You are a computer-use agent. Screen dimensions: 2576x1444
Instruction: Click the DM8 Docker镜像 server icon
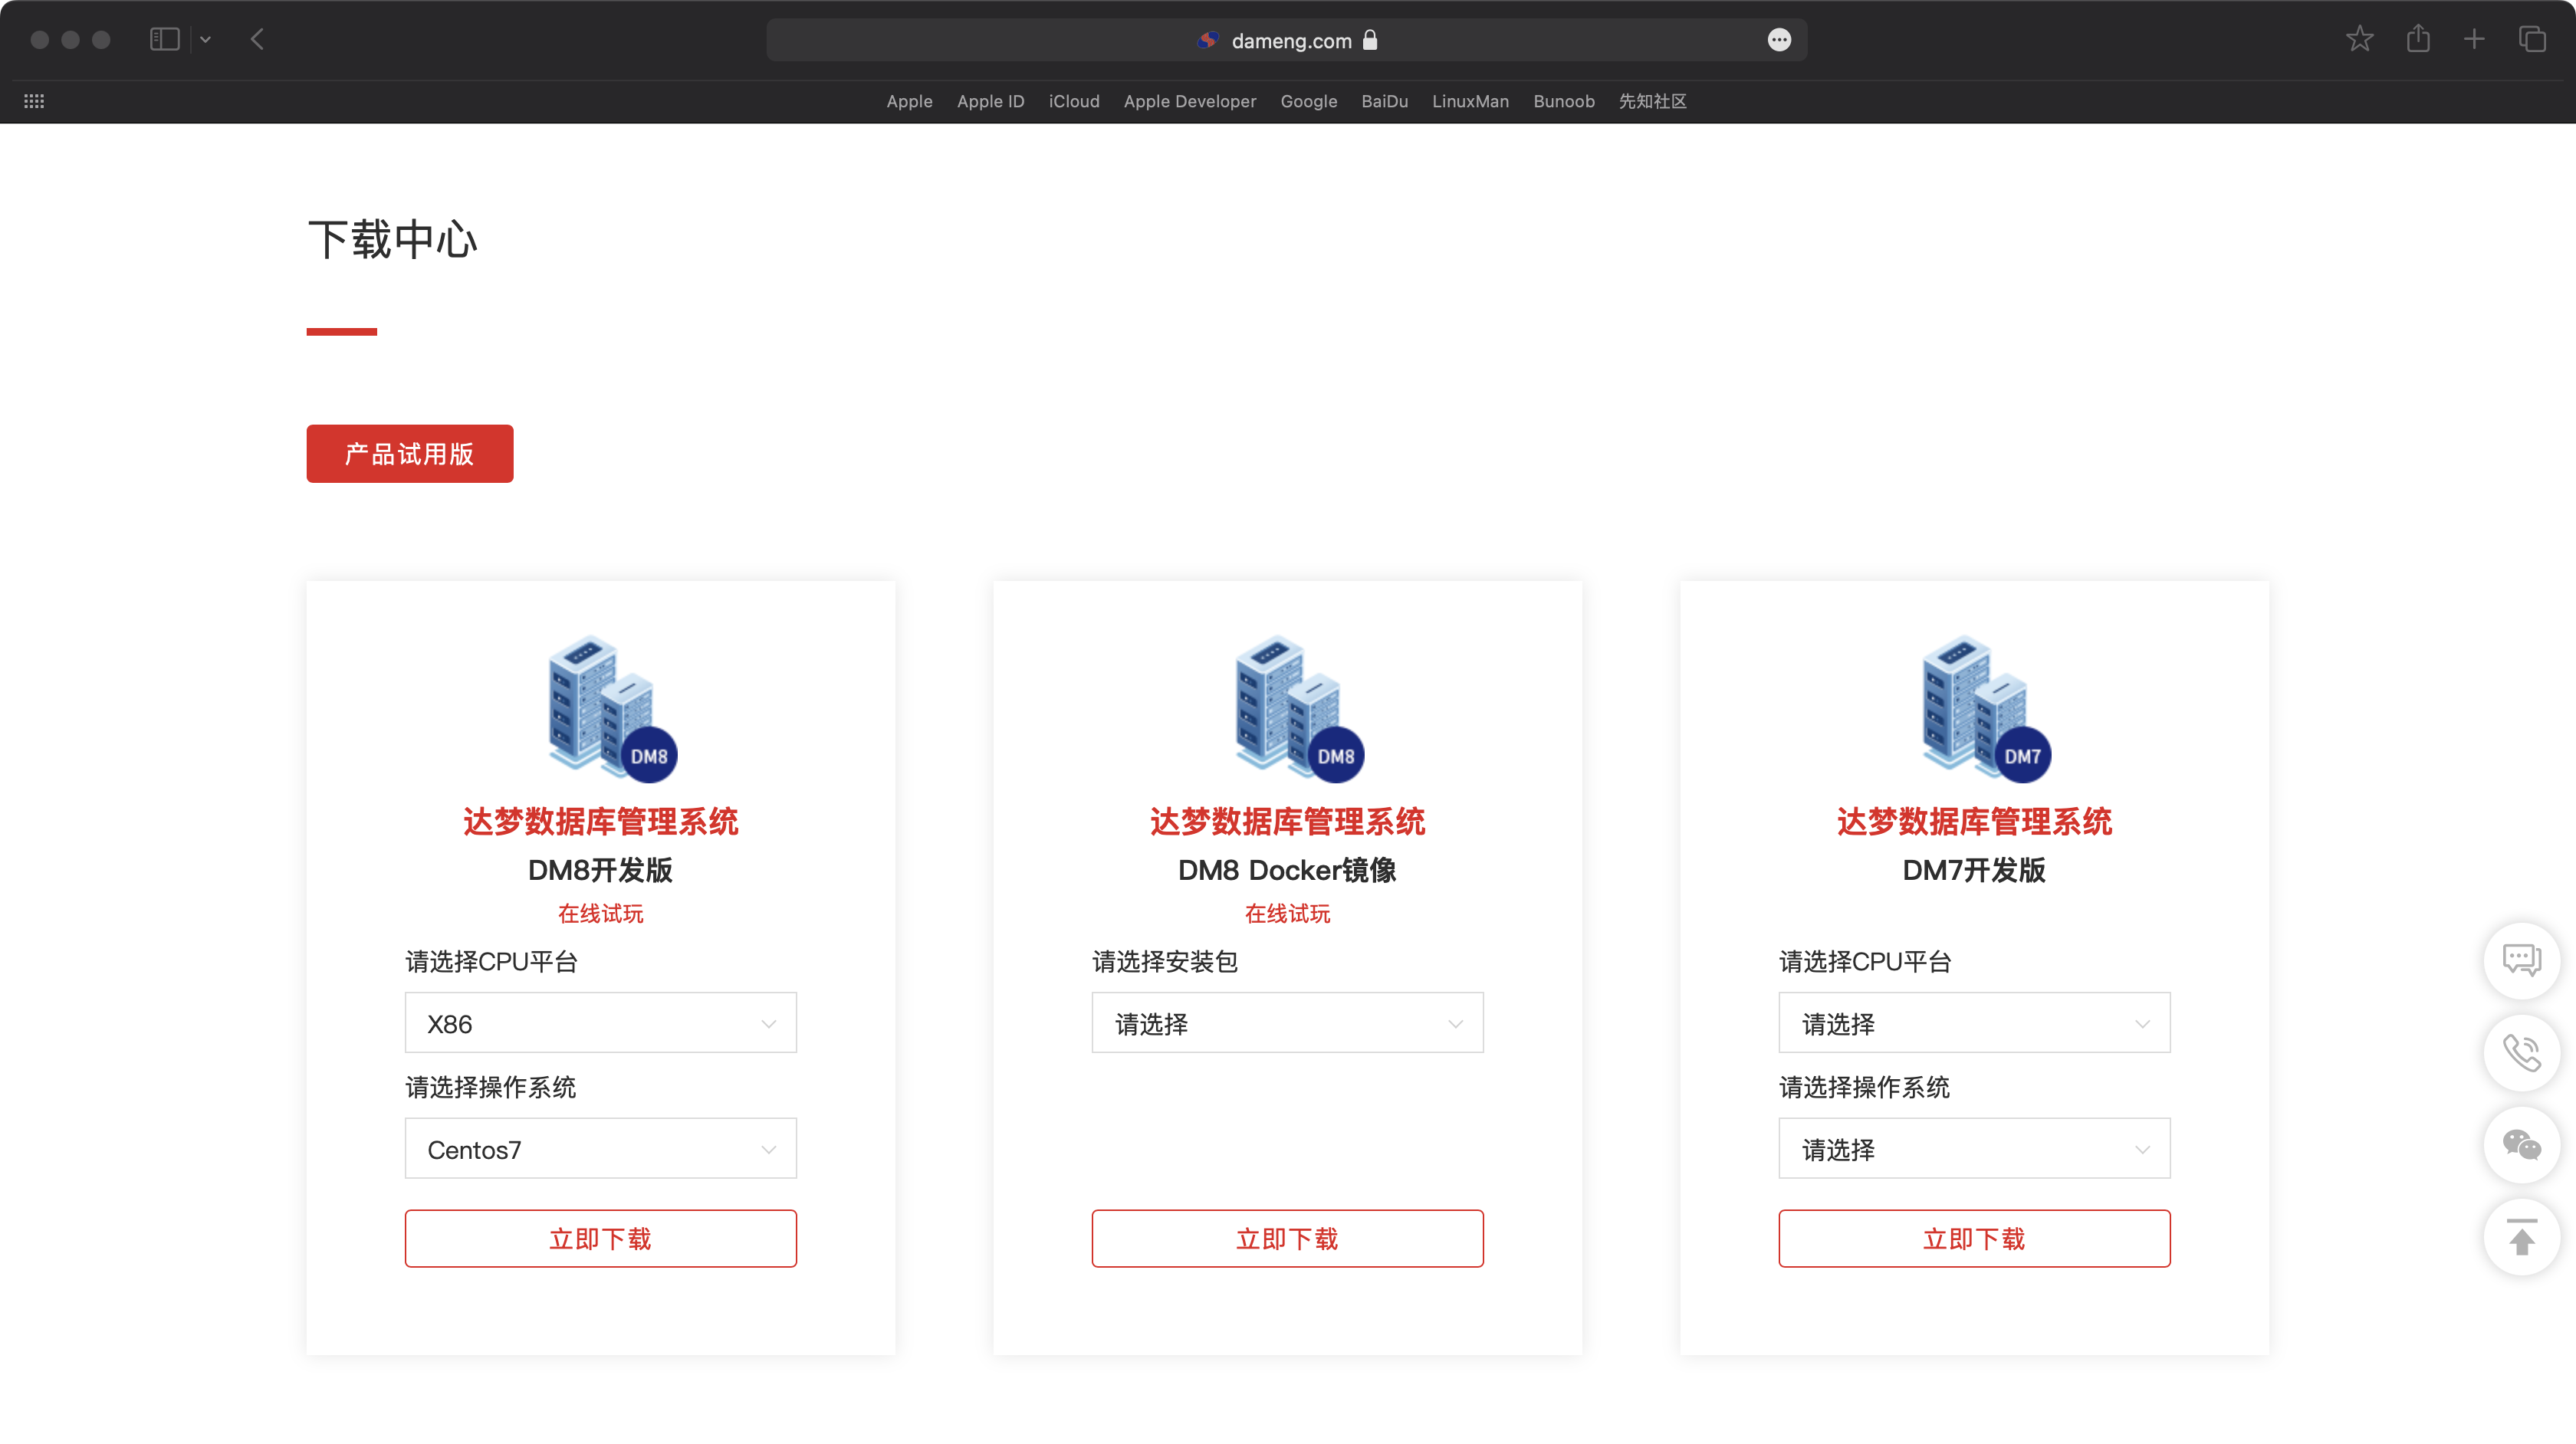pyautogui.click(x=1299, y=709)
